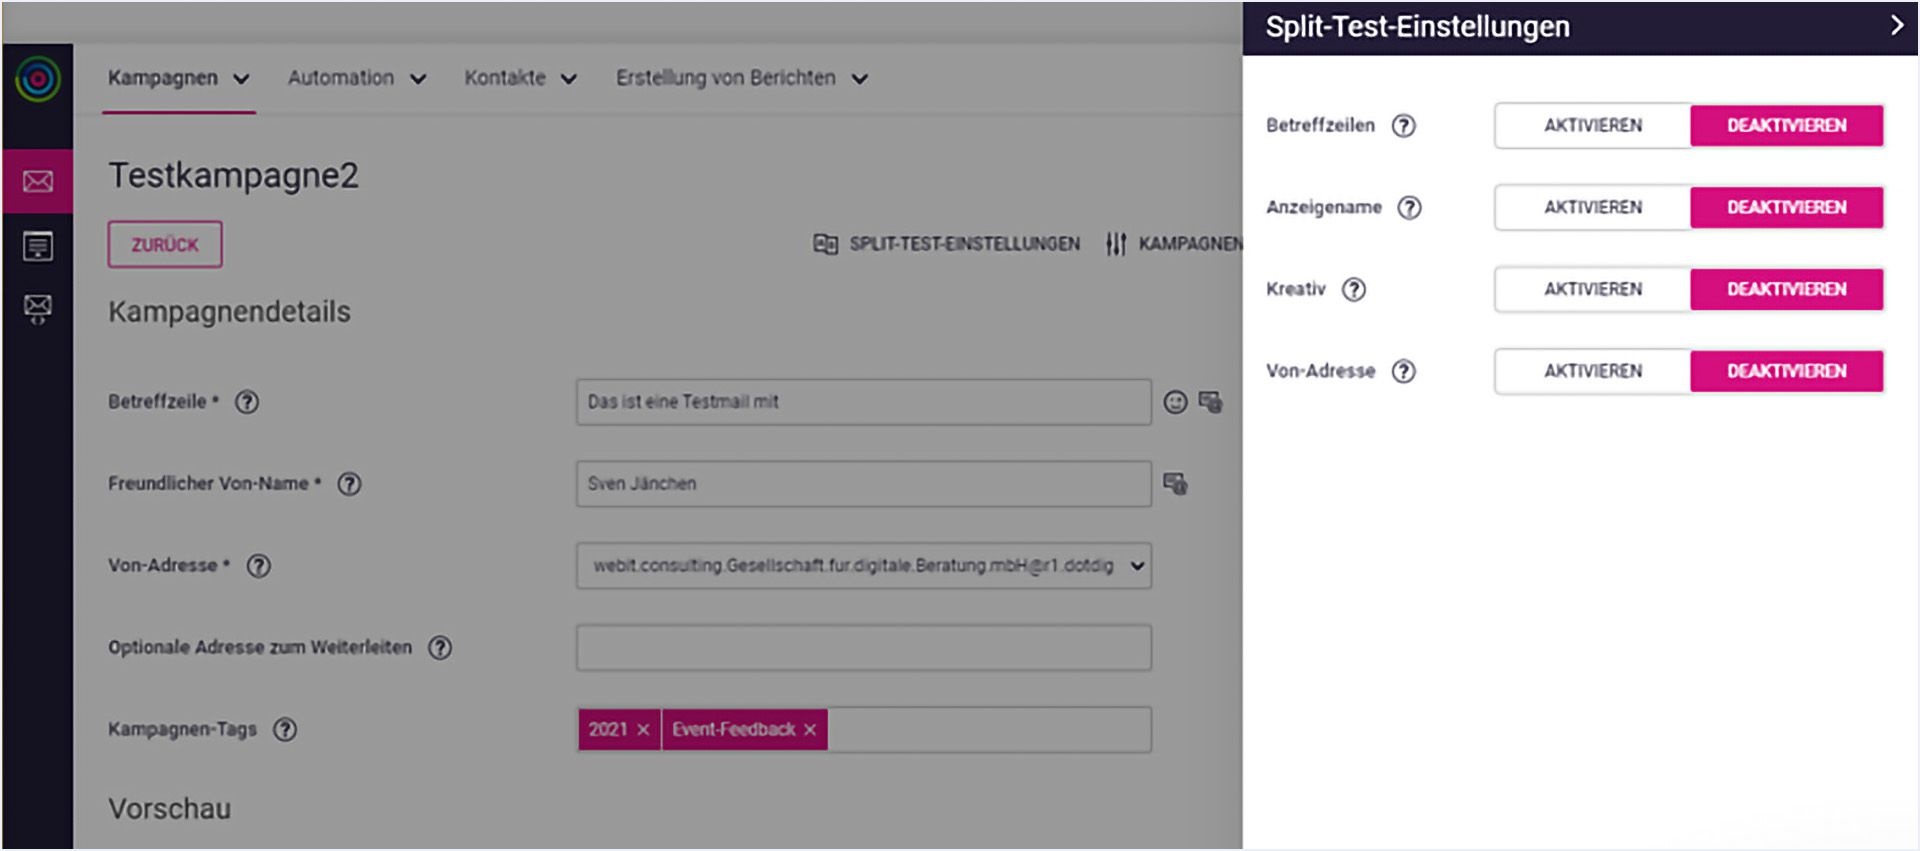Click the dotdigital logo icon in sidebar

click(x=38, y=79)
